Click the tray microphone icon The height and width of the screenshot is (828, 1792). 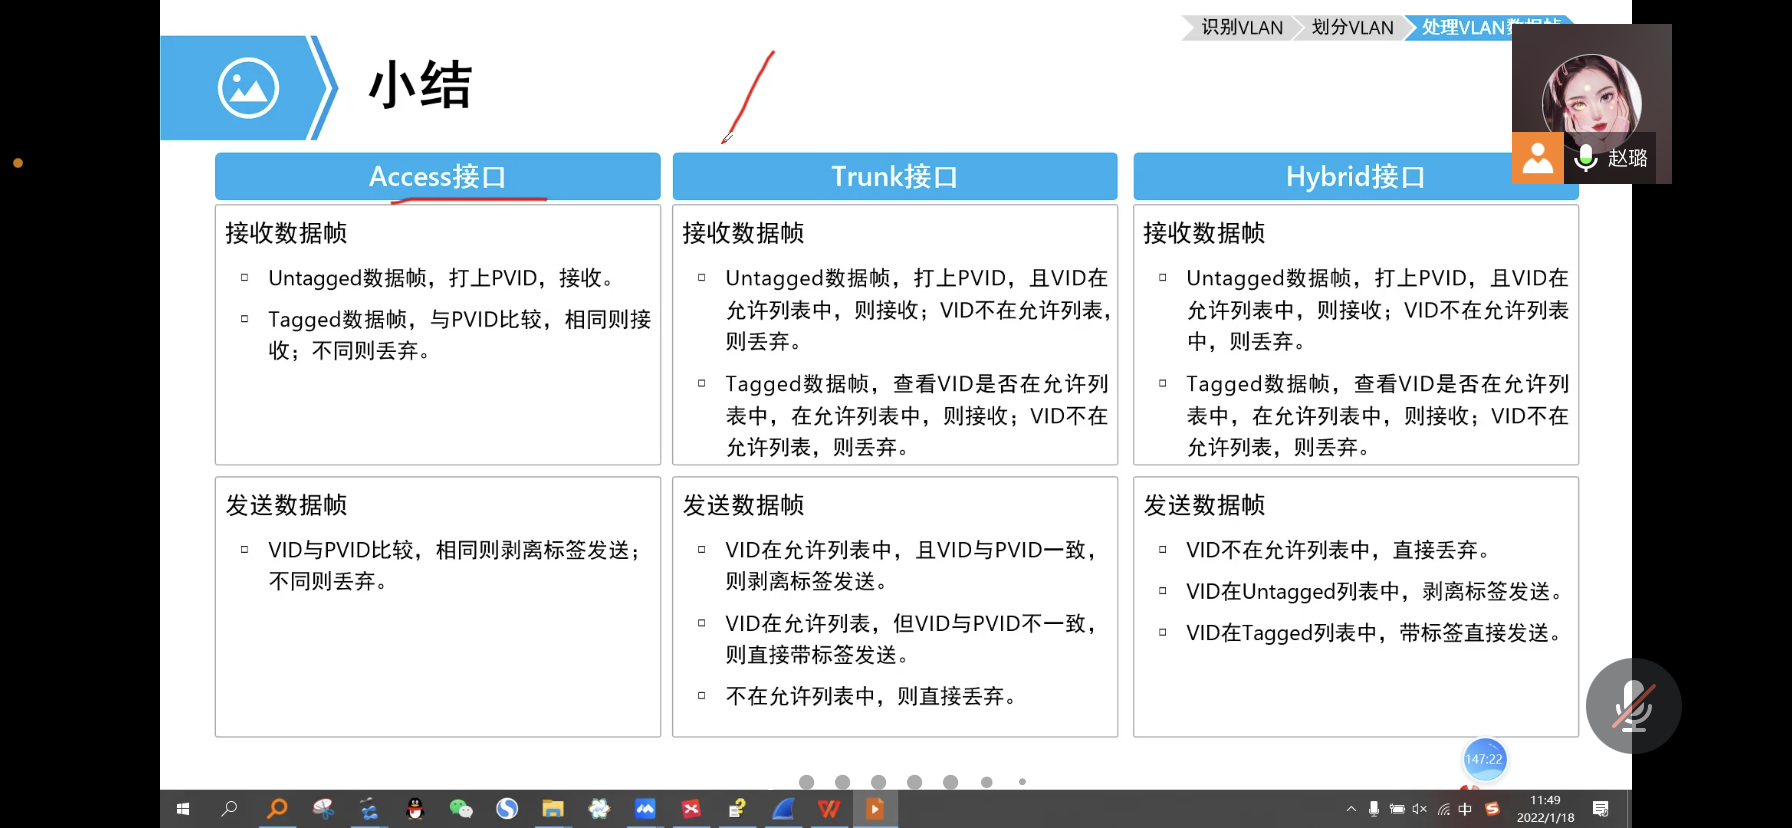[1374, 809]
